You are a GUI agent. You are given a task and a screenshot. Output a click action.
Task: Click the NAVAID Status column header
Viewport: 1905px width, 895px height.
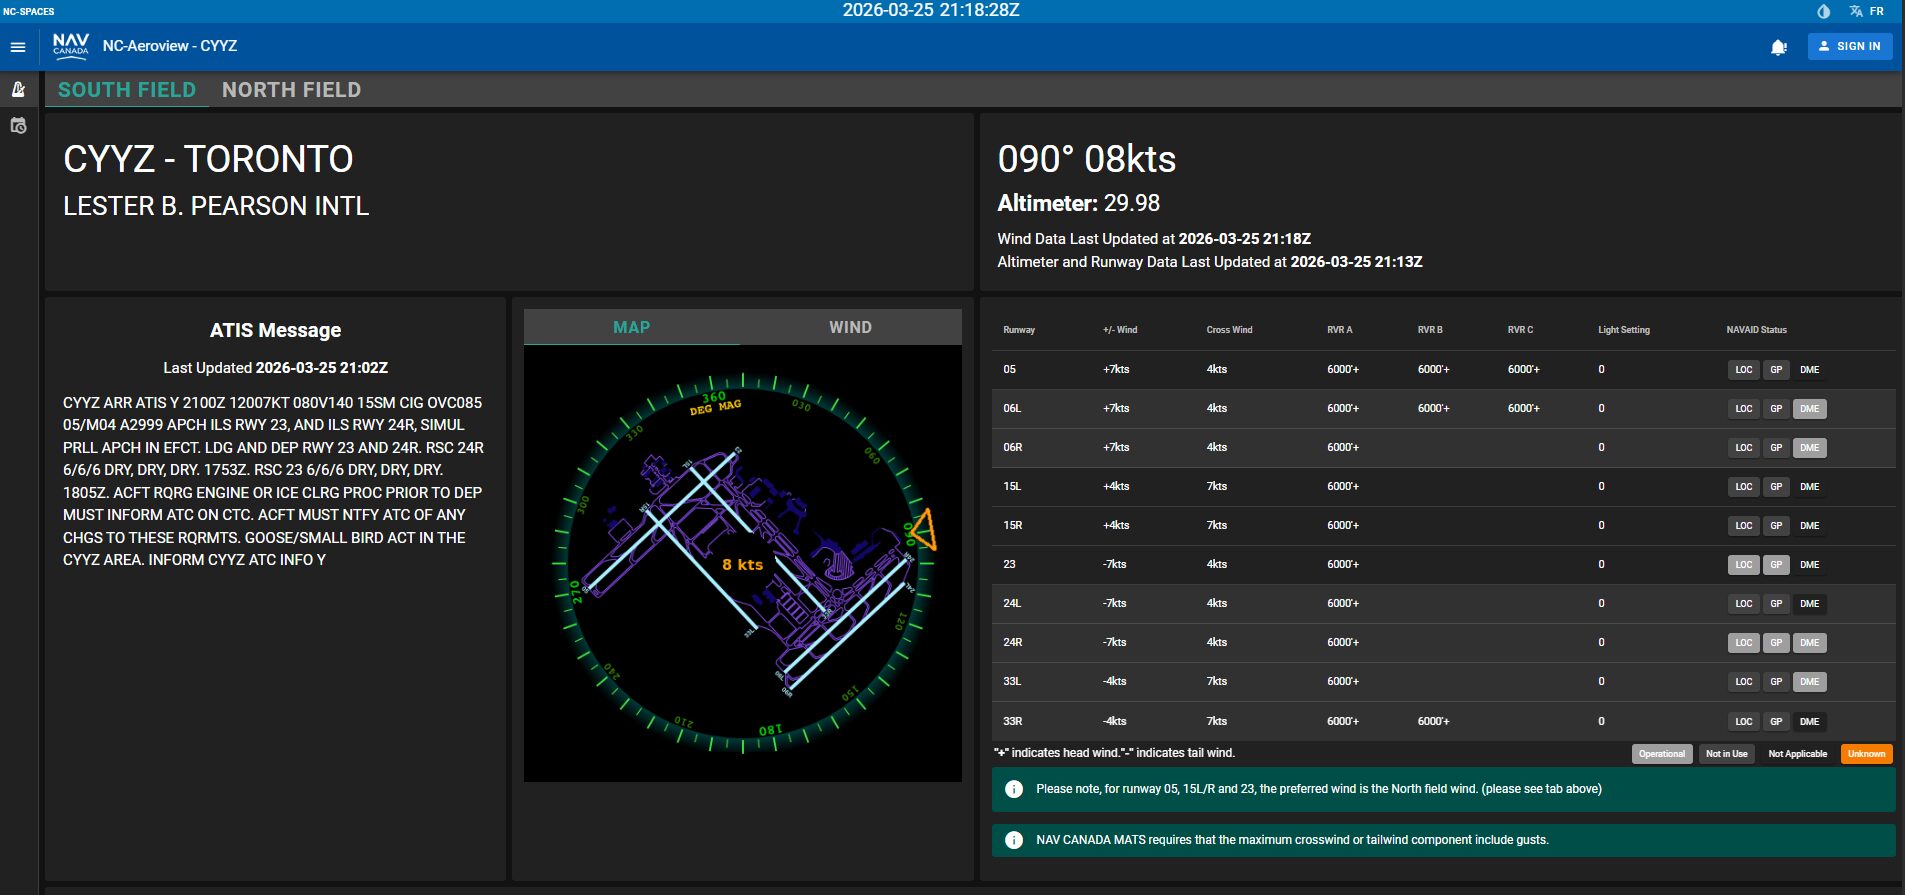1756,330
